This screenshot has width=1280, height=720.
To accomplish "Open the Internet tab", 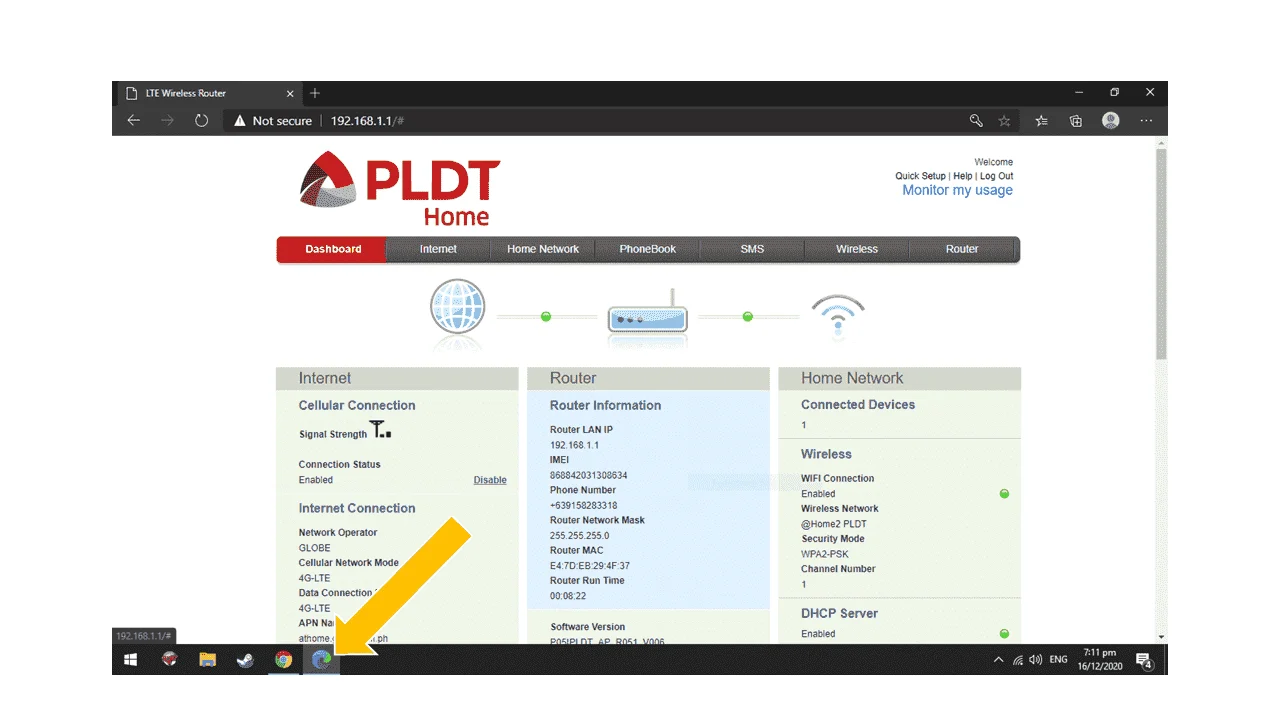I will [x=438, y=249].
